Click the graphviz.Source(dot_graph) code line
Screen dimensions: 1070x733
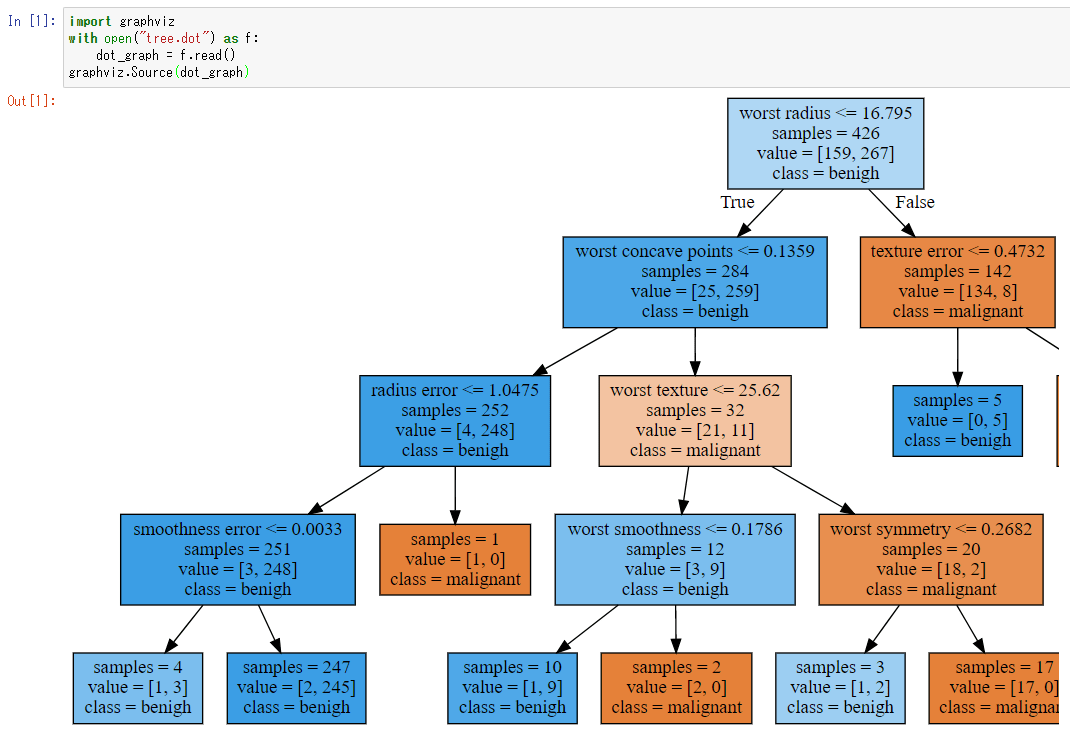click(158, 72)
